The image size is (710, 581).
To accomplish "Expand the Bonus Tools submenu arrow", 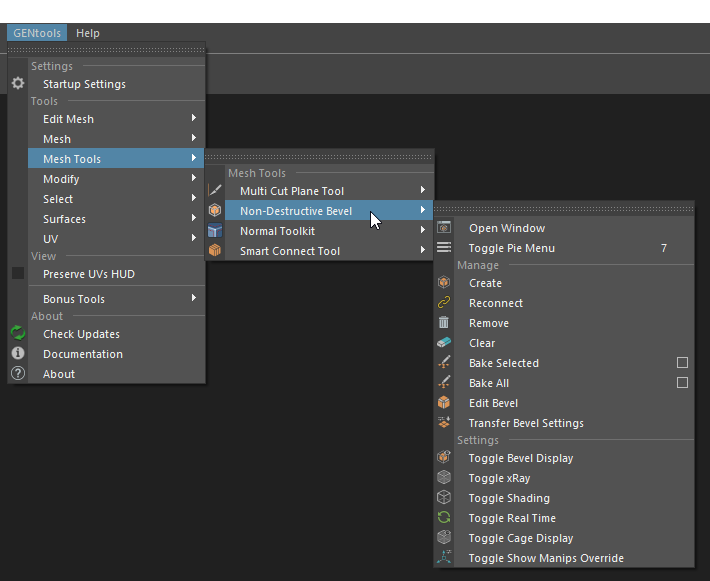I will pos(194,298).
